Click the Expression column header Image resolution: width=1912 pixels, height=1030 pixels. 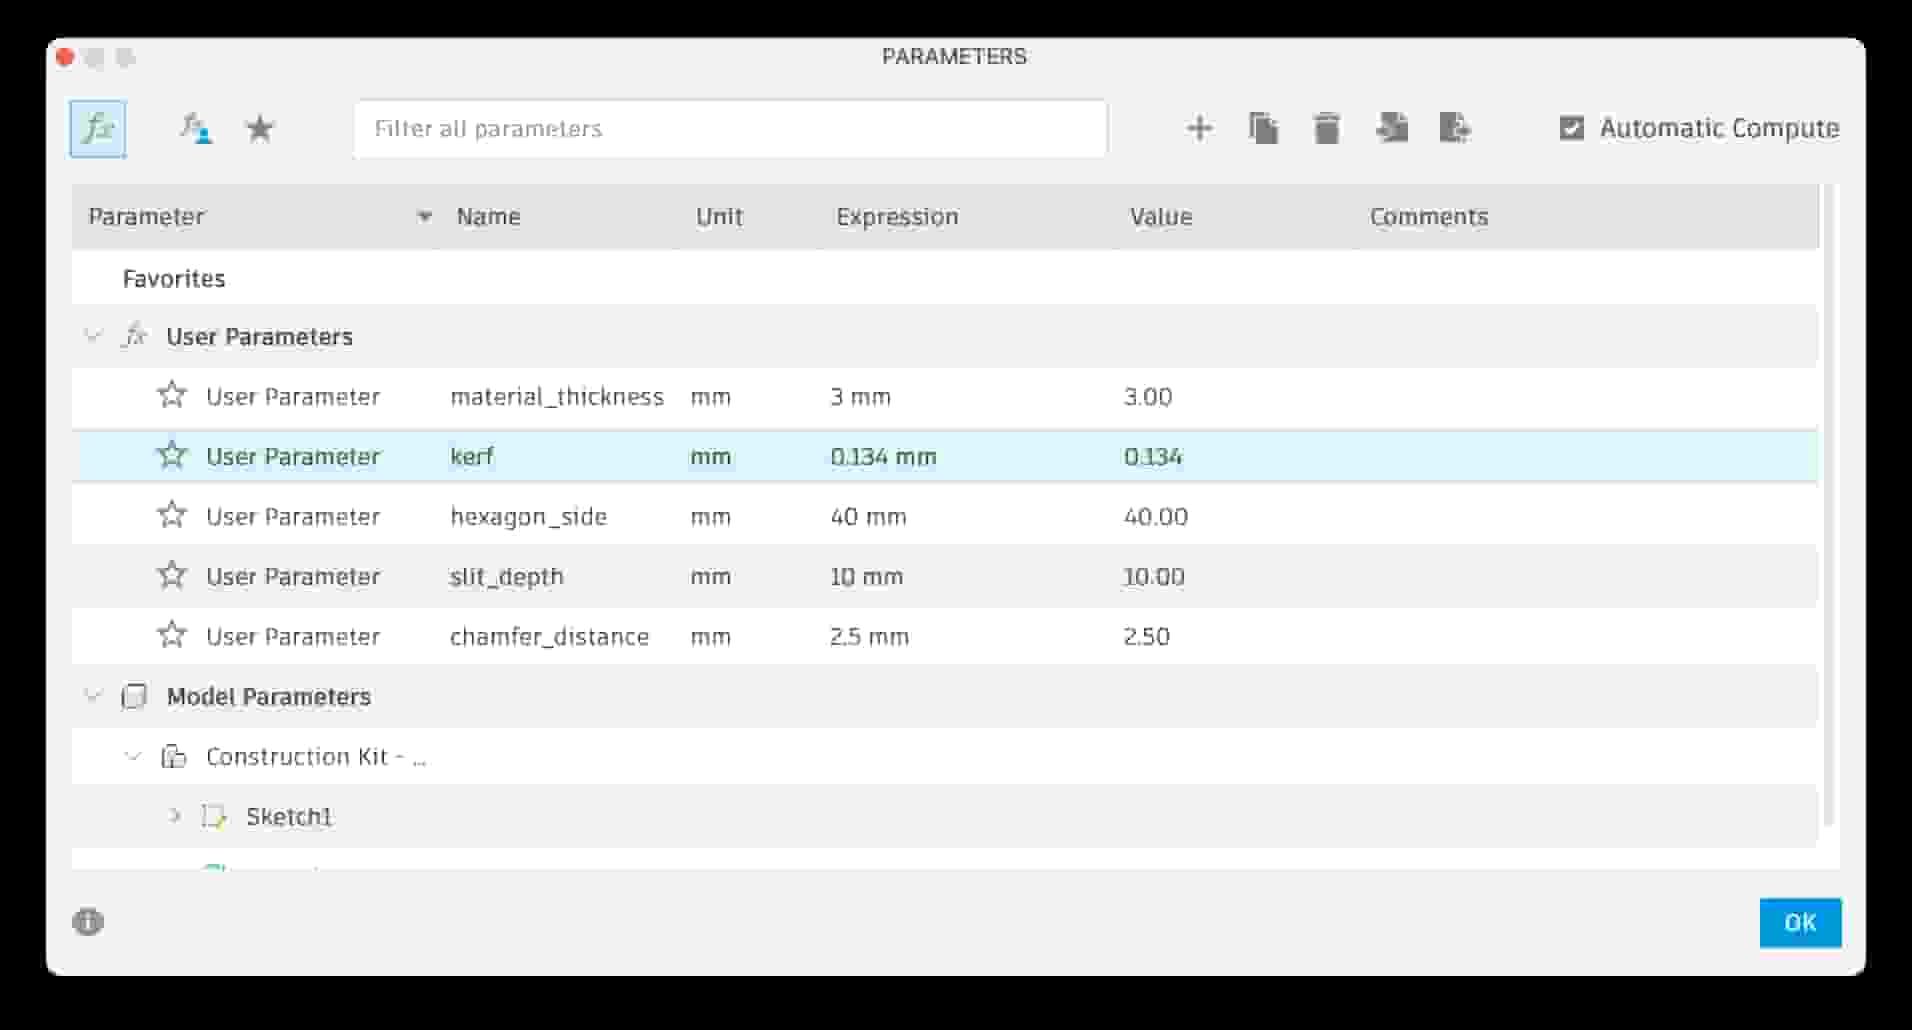click(897, 217)
